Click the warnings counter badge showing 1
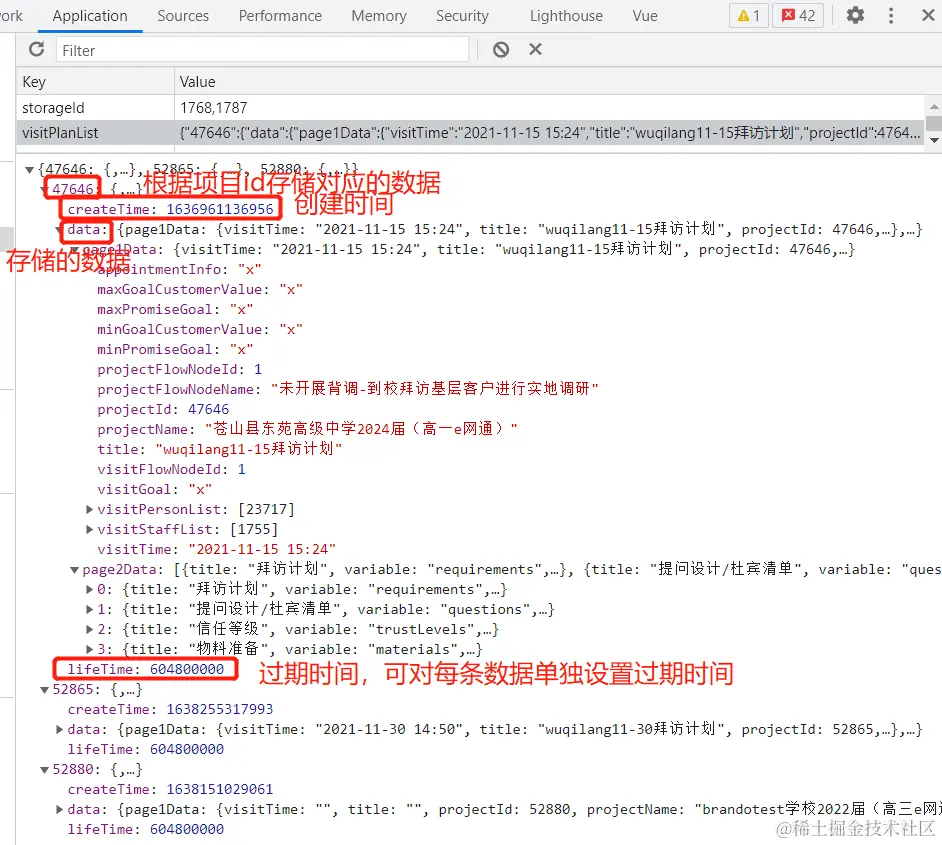The image size is (942, 845). tap(749, 16)
